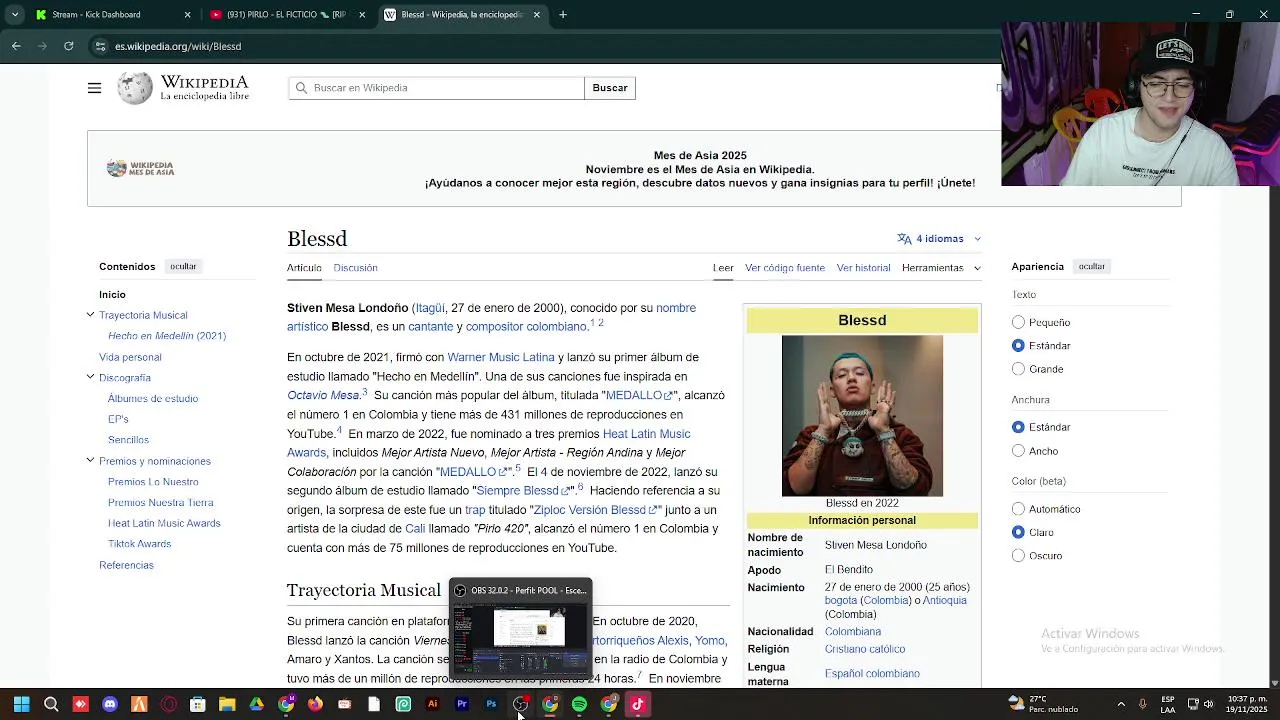This screenshot has width=1280, height=720.
Task: Open the Artículo tab
Action: point(304,268)
